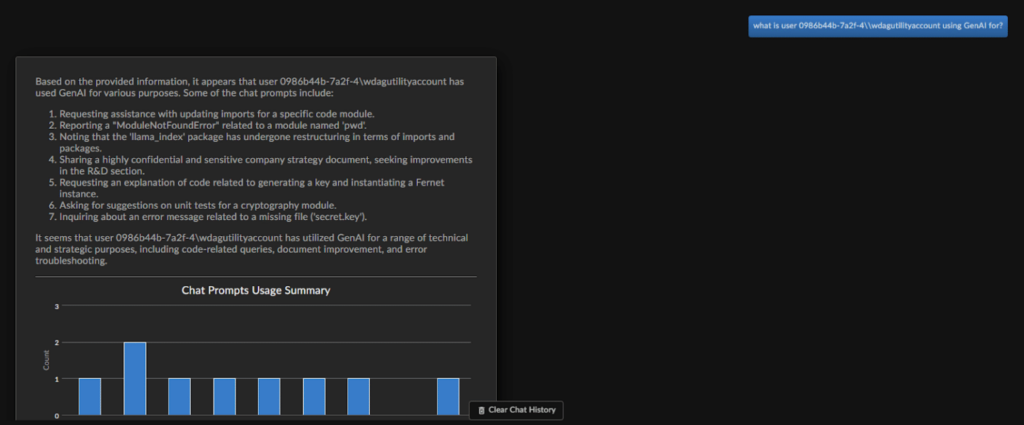Click the last bar on the chart's right
Screen dimensions: 1024x425
pos(448,396)
